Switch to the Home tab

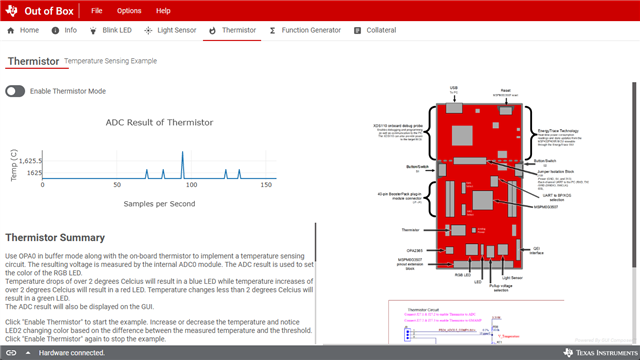23,30
